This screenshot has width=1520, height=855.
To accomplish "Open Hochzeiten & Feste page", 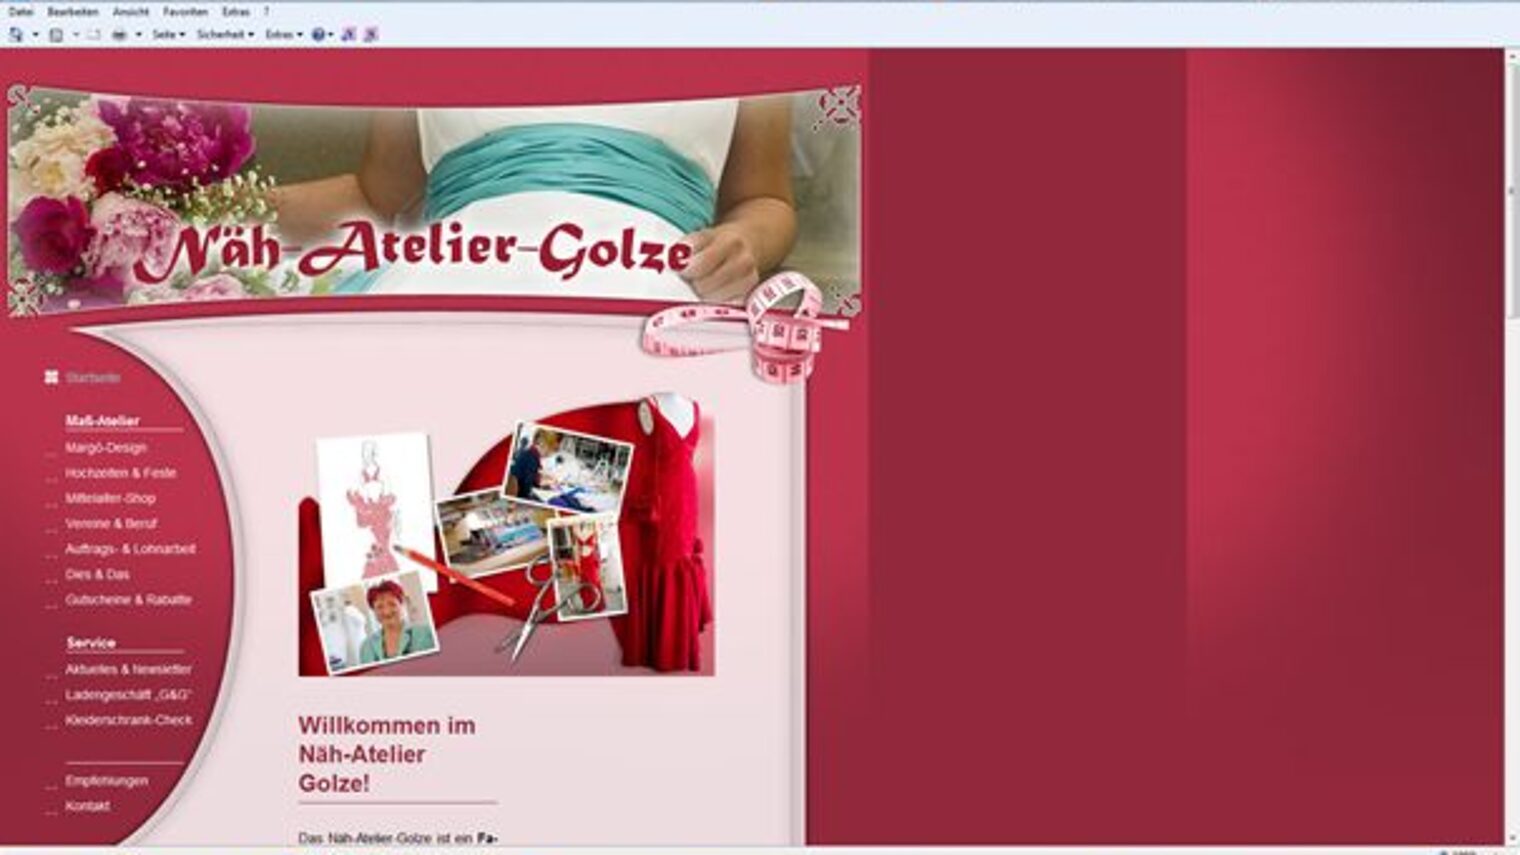I will pyautogui.click(x=120, y=473).
